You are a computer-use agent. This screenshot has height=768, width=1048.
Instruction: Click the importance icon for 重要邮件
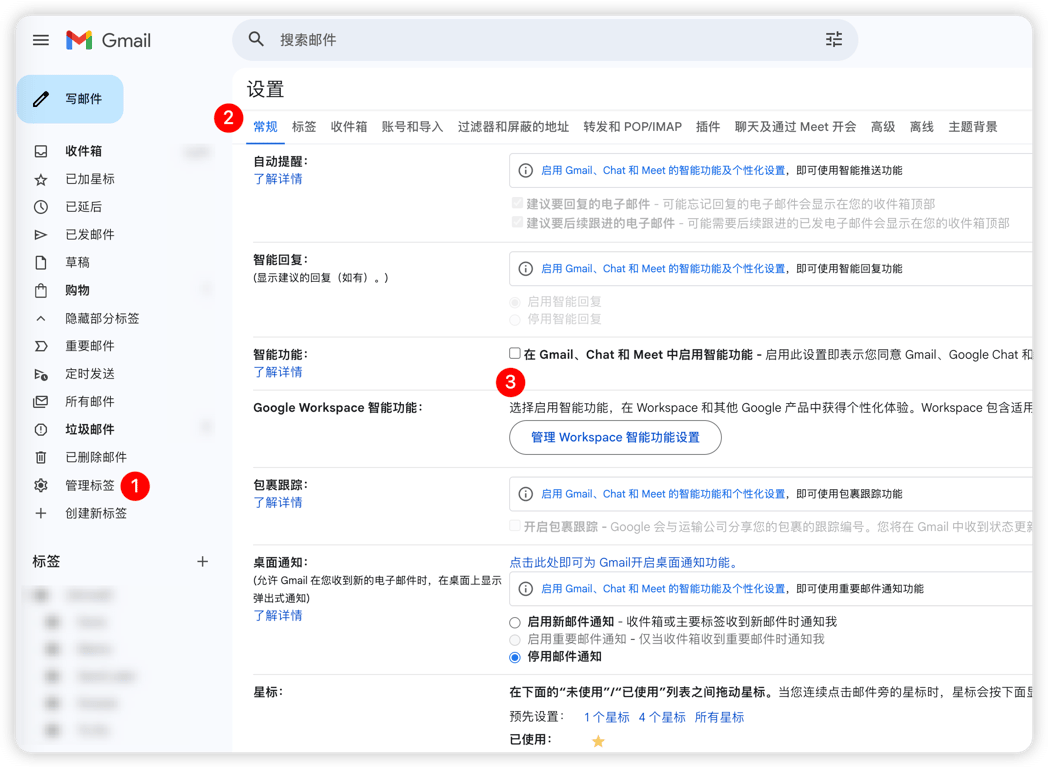(41, 346)
